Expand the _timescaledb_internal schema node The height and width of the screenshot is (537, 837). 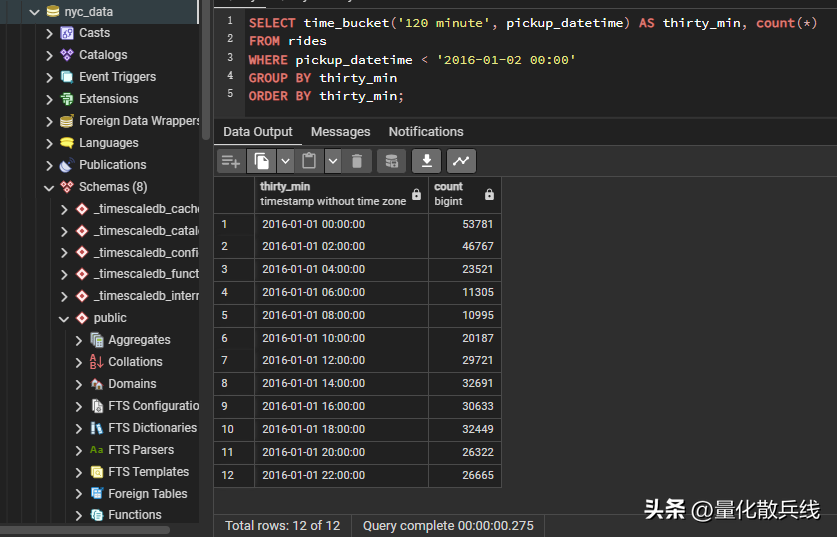pos(64,296)
